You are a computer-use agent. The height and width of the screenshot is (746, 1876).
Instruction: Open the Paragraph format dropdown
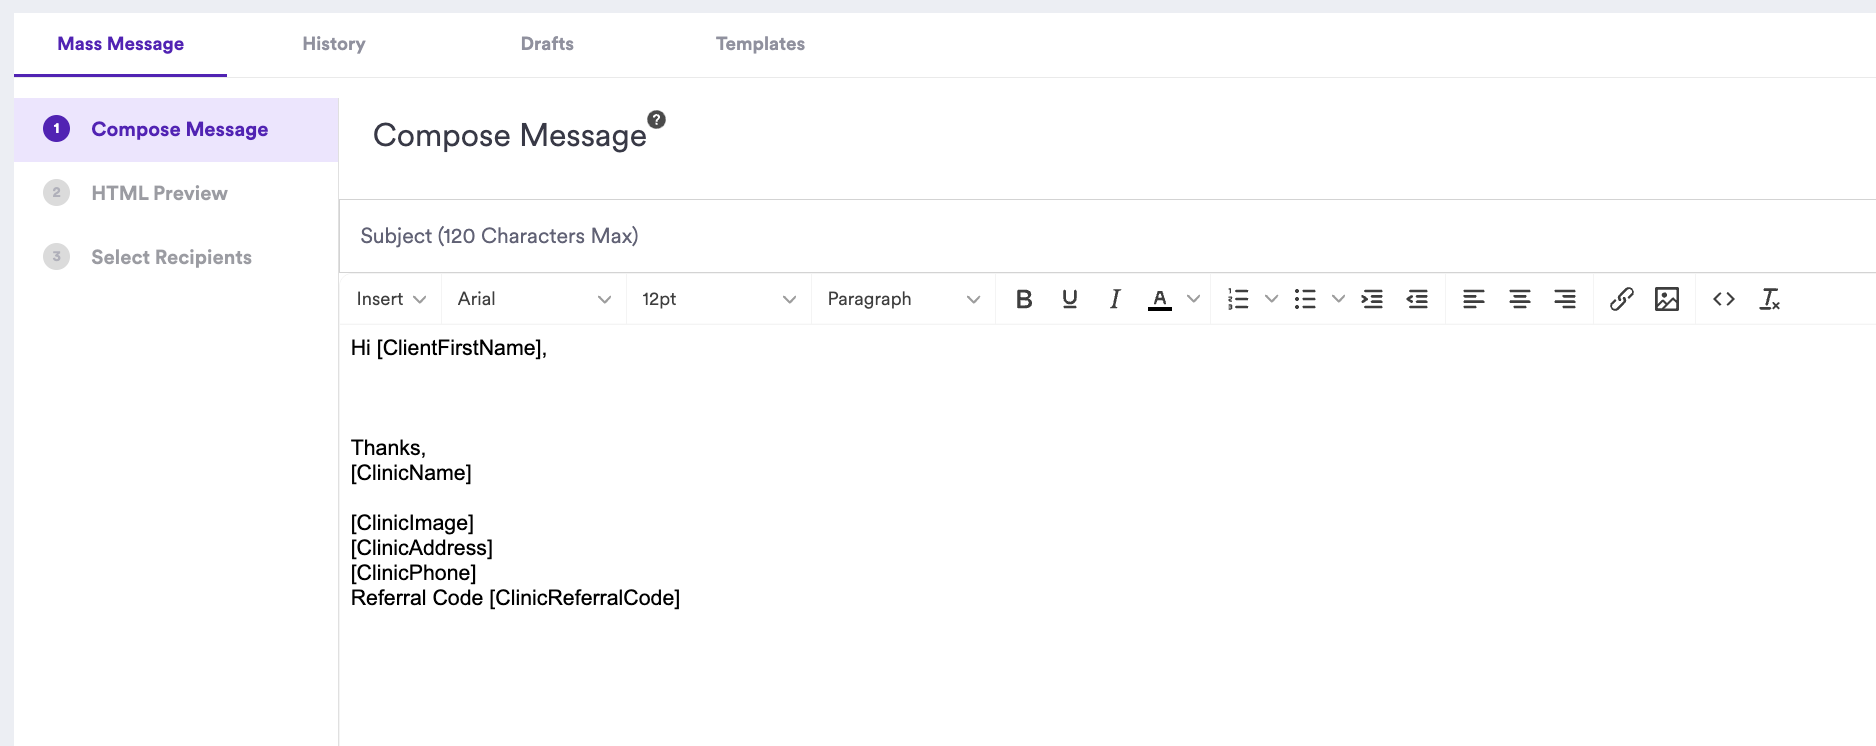coord(904,299)
